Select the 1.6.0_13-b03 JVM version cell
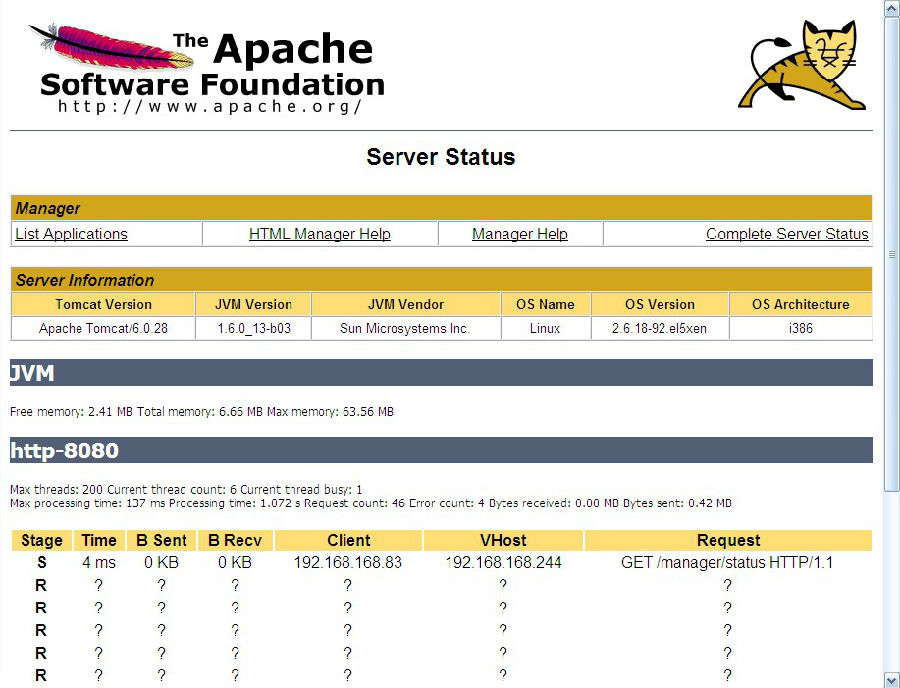Screen dimensions: 900x688 [254, 328]
